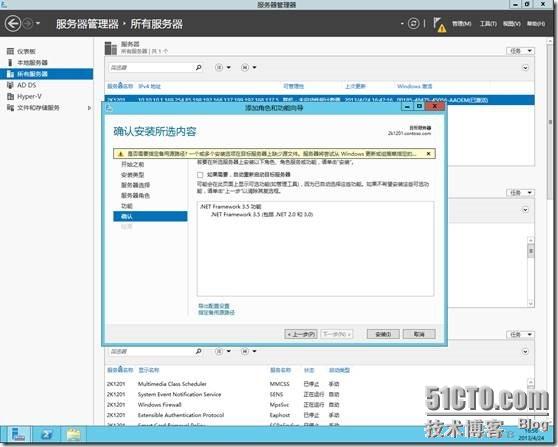Collapse the servers filter section chevron
This screenshot has width=558, height=447.
pyautogui.click(x=525, y=68)
